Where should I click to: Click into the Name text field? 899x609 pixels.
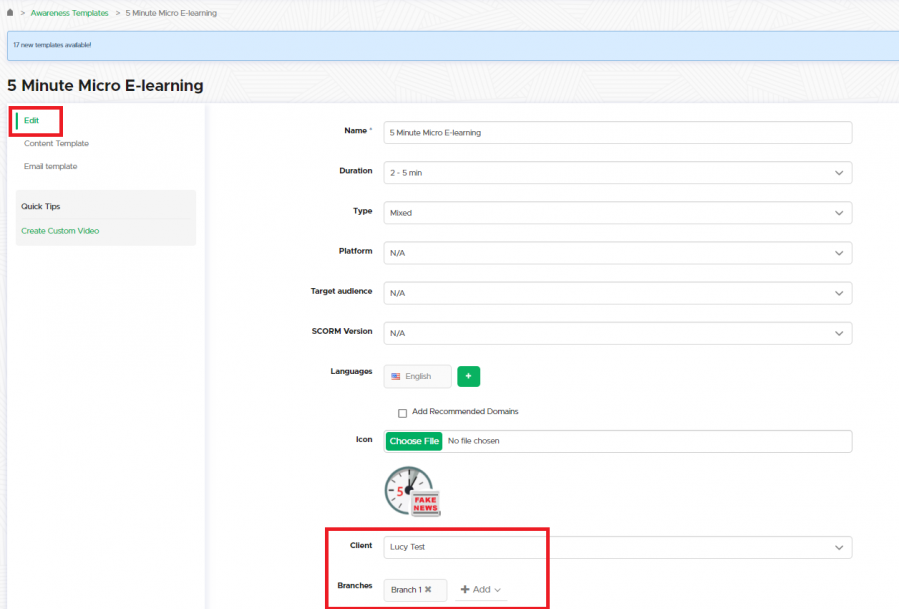coord(617,132)
